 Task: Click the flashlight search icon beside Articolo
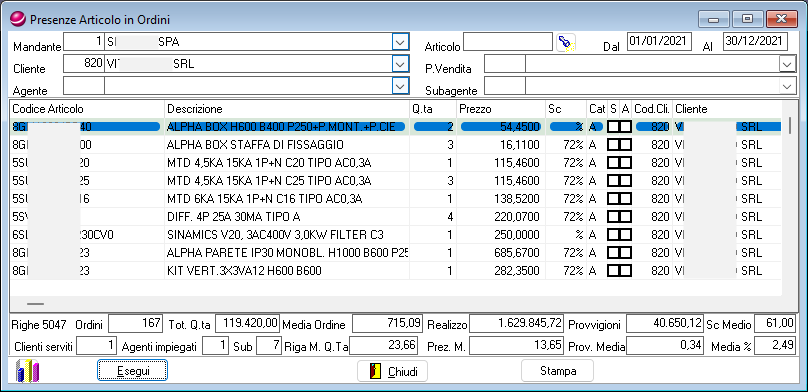(x=566, y=43)
